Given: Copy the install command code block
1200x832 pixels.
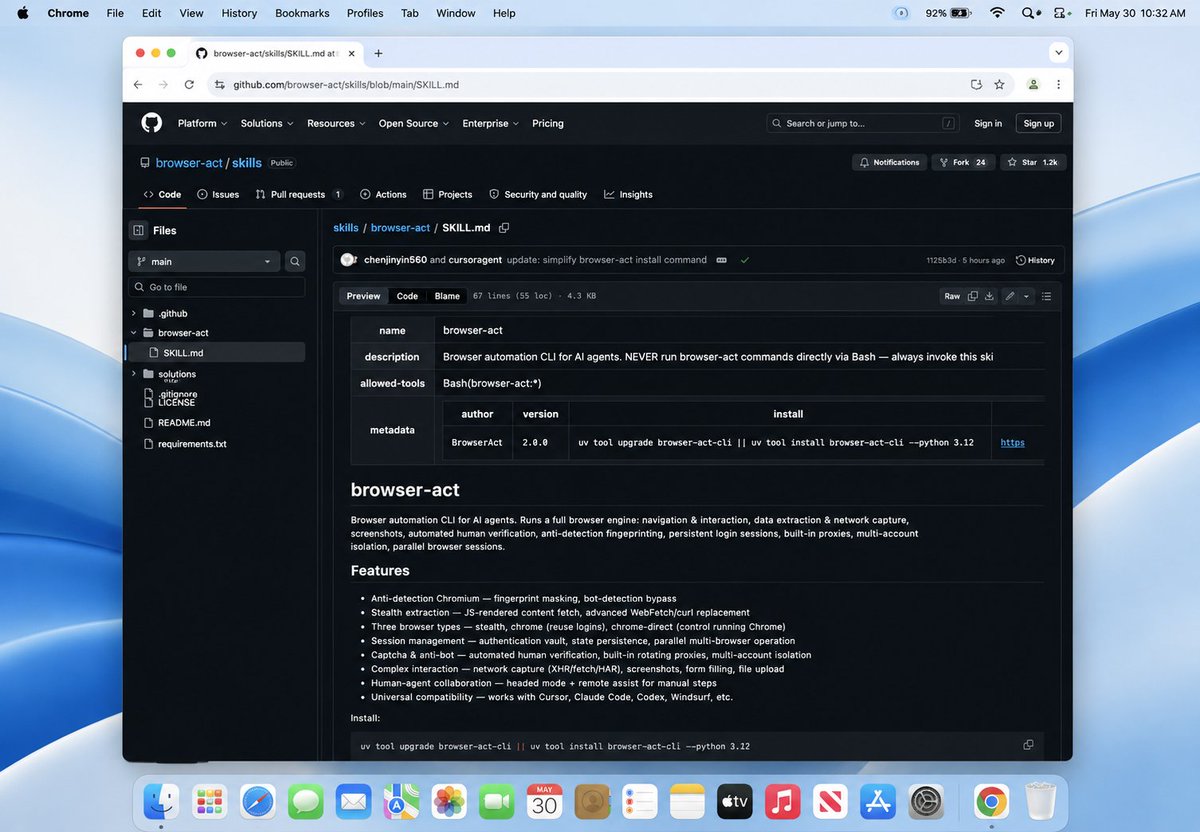Looking at the screenshot, I should click(1028, 745).
